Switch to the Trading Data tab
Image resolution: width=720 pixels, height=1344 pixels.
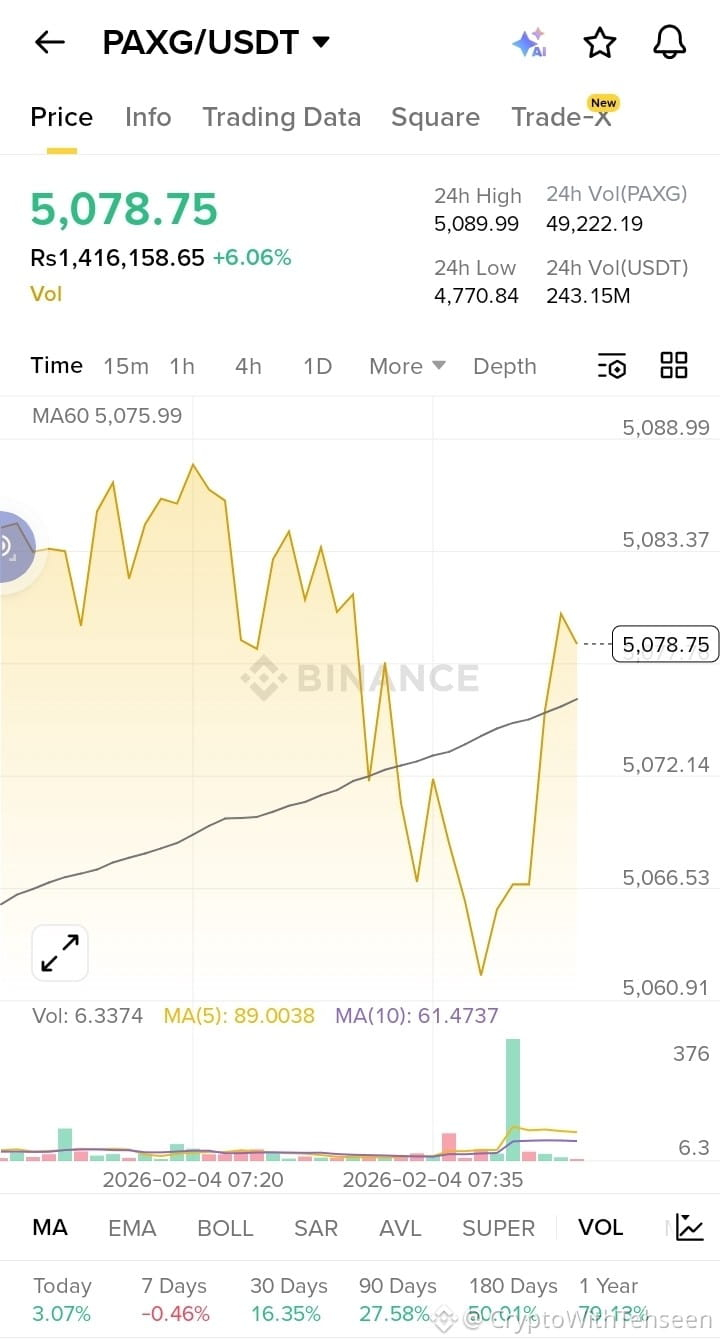[x=281, y=117]
